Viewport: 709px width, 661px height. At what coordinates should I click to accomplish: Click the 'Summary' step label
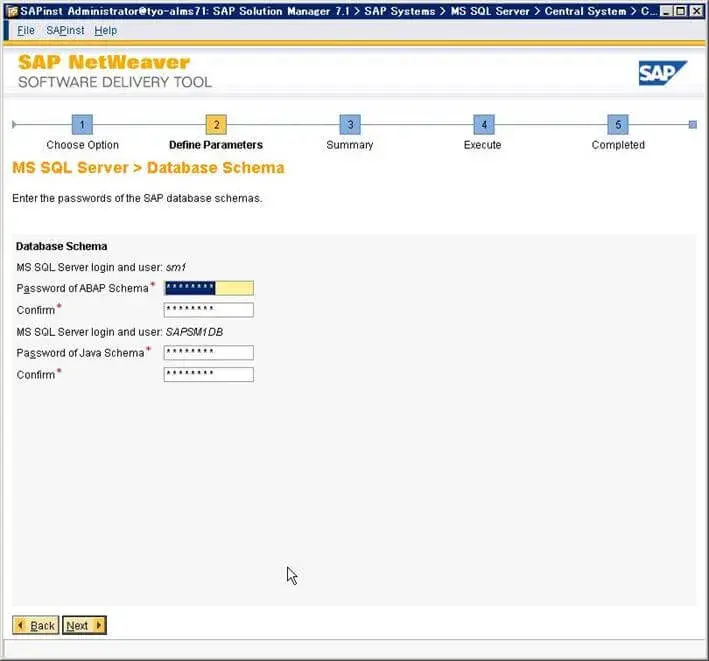[350, 145]
